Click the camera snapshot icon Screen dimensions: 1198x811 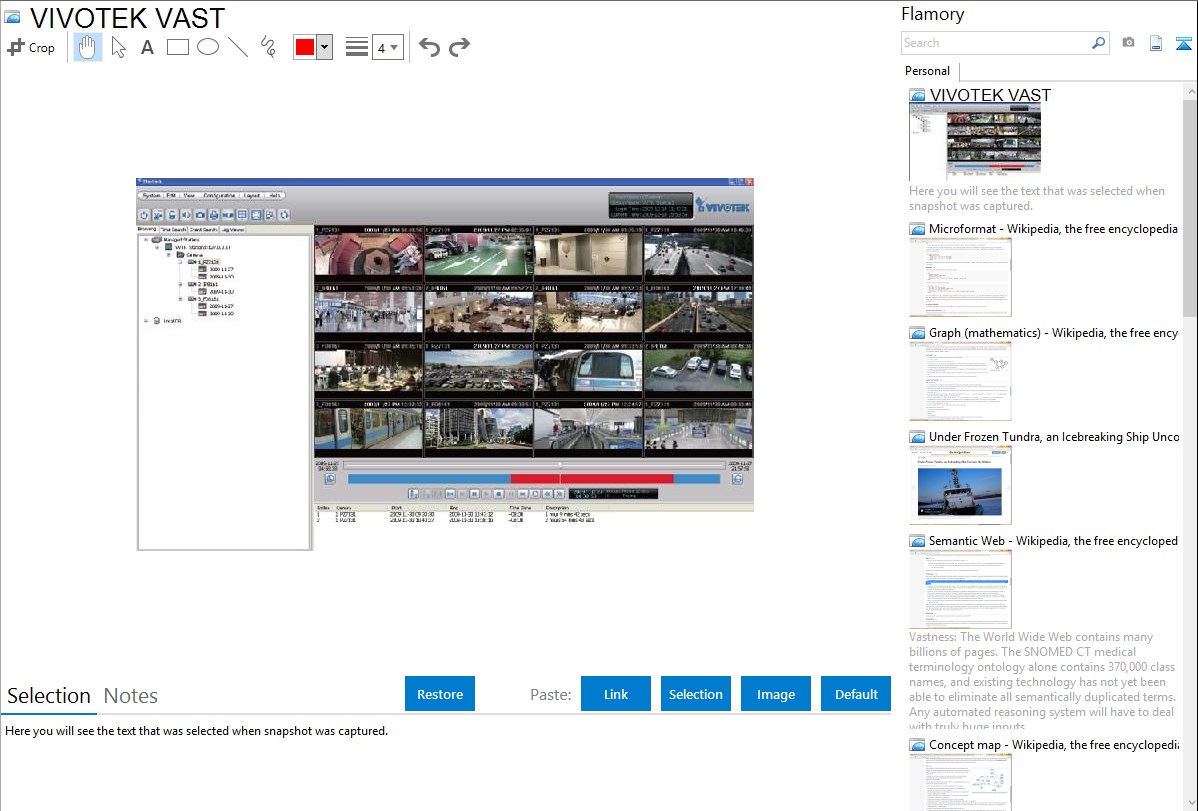(1128, 43)
